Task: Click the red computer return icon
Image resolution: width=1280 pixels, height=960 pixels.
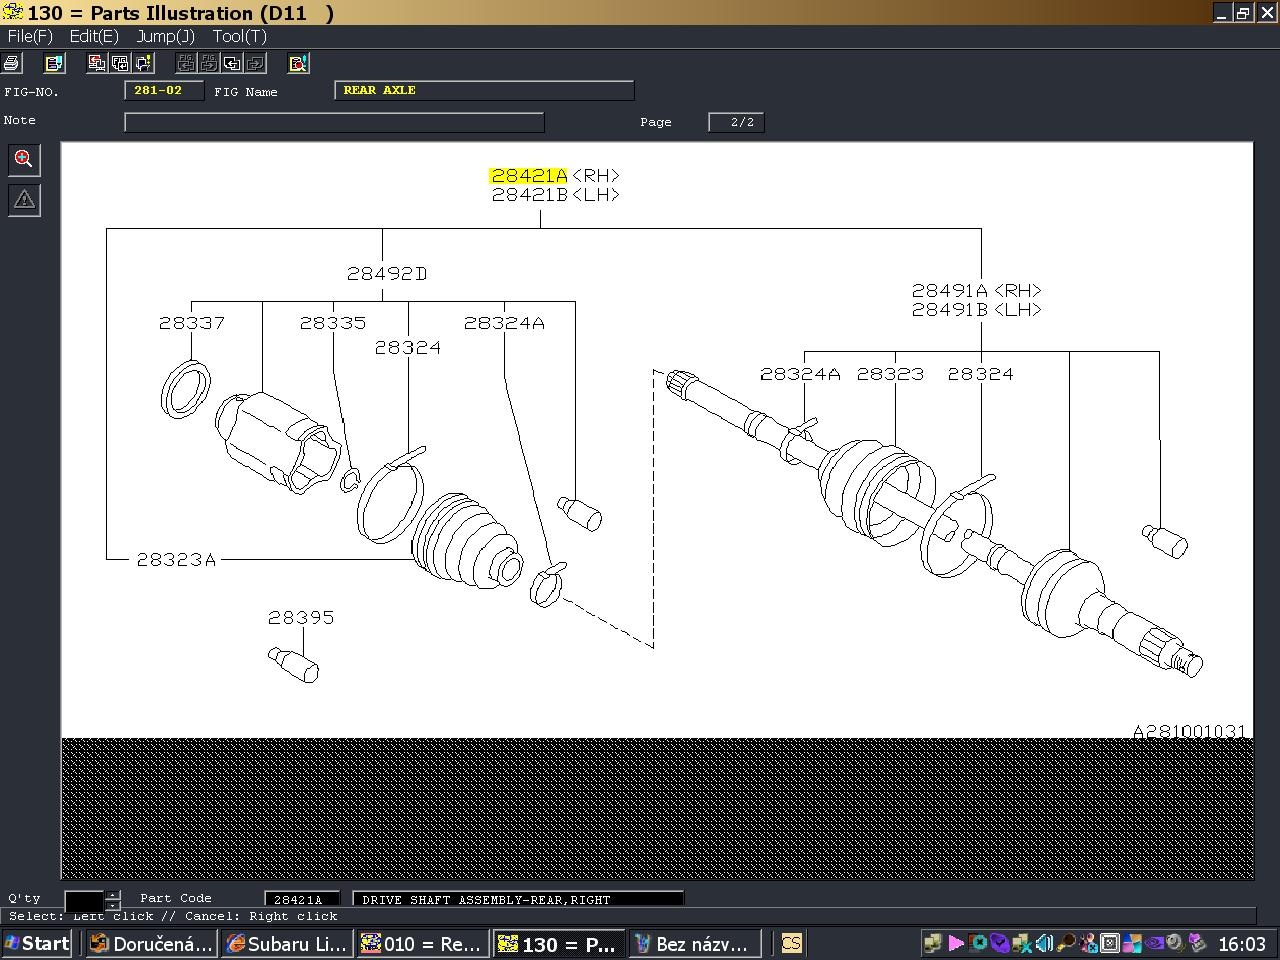Action: (97, 63)
